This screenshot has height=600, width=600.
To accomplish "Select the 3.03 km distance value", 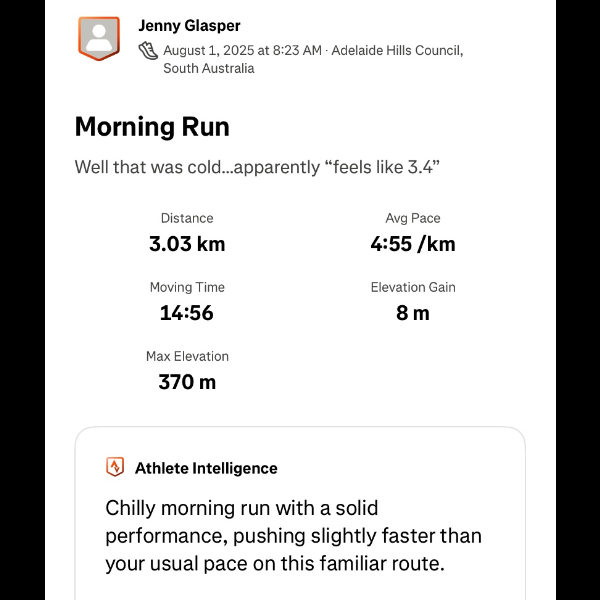I will (x=187, y=244).
